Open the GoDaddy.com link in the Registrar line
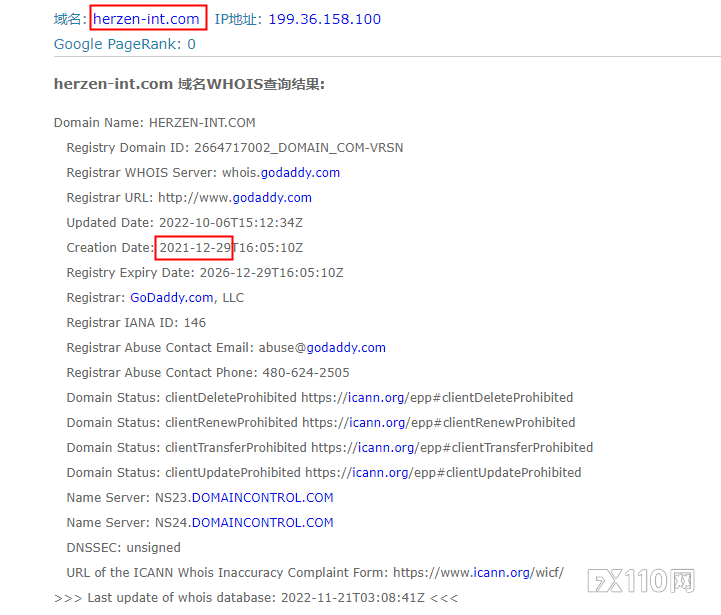 (172, 298)
